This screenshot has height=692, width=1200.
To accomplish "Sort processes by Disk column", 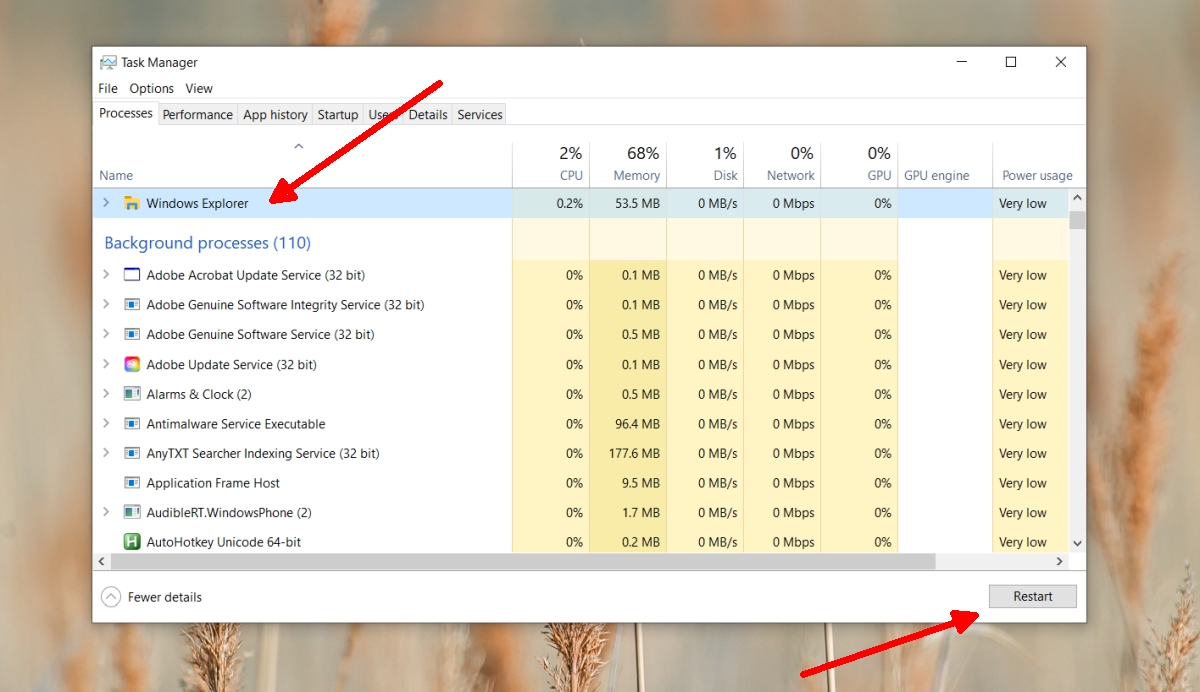I will click(x=705, y=164).
